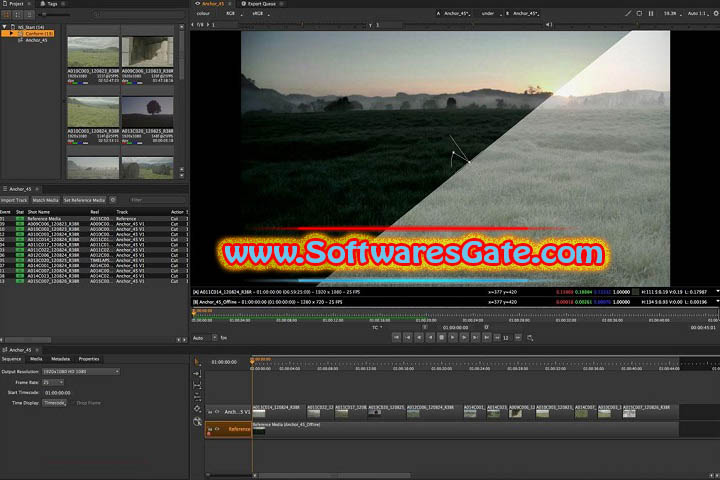The image size is (720, 480).
Task: Click the refresh icon beside Set Reference Media
Action: (113, 200)
